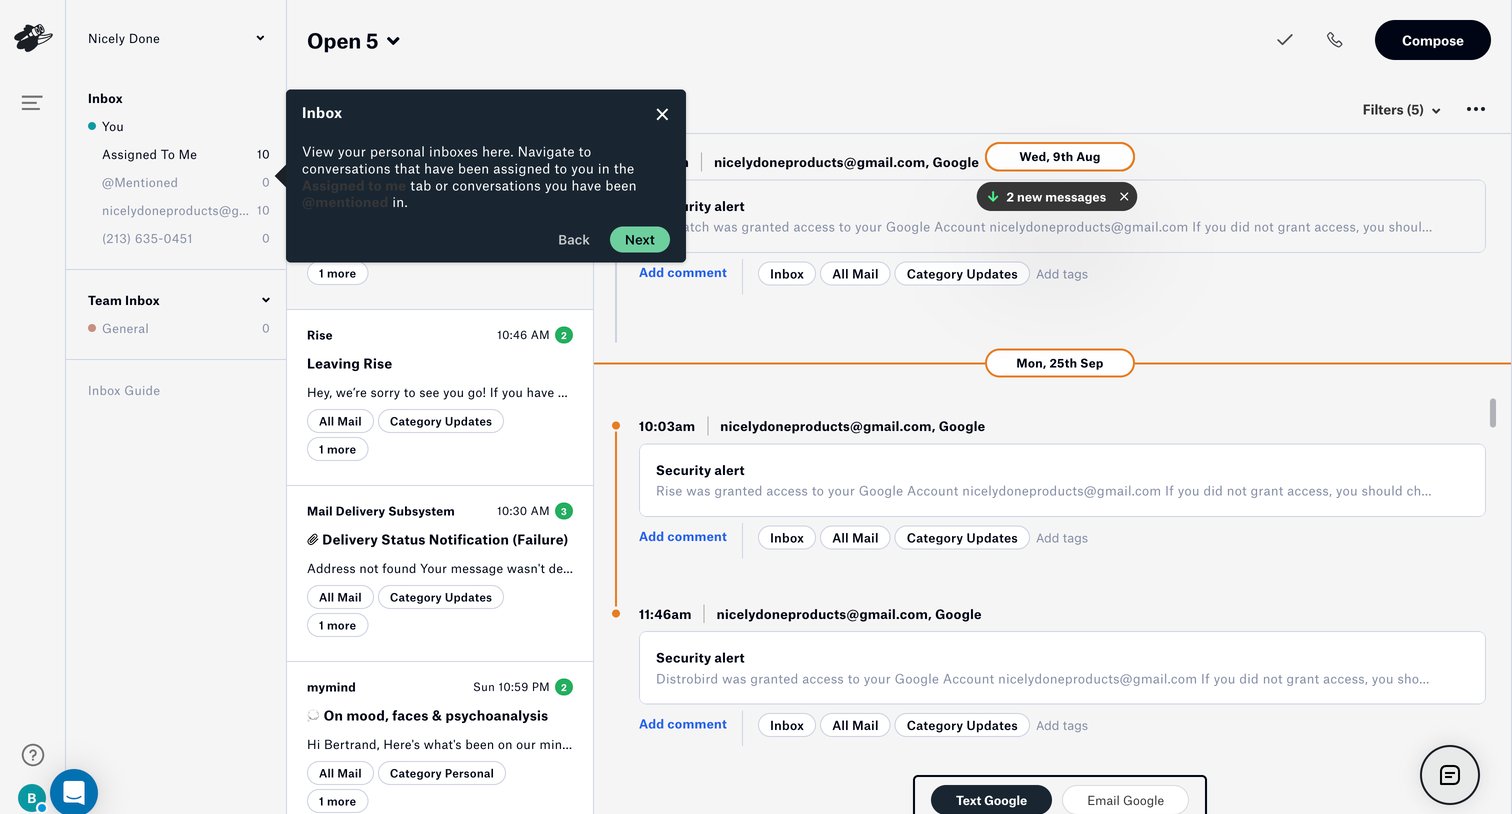Expand the Nicely Done workspace dropdown
Screen dimensions: 1512x814
click(x=176, y=39)
